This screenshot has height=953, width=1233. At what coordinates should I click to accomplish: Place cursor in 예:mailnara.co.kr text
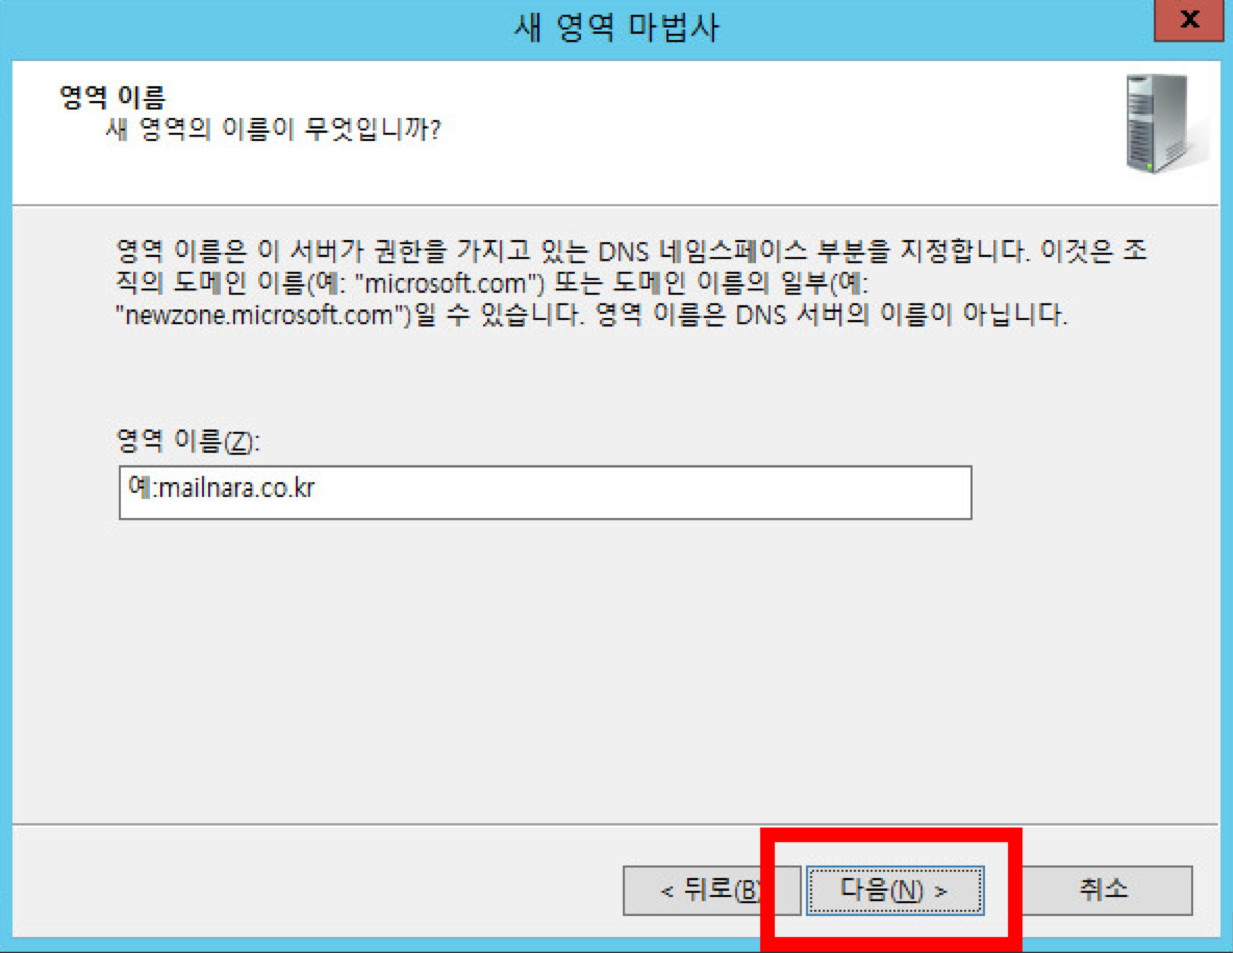pyautogui.click(x=222, y=489)
